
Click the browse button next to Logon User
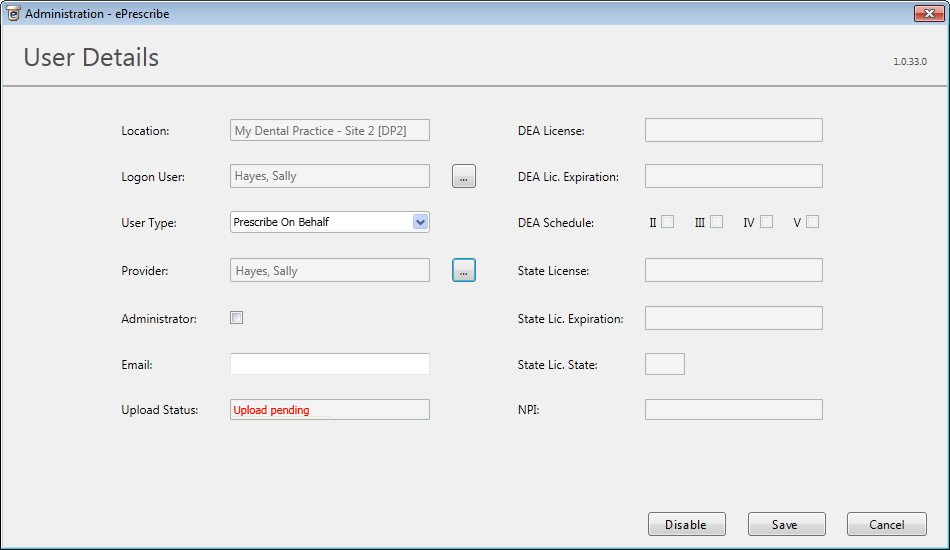[463, 177]
